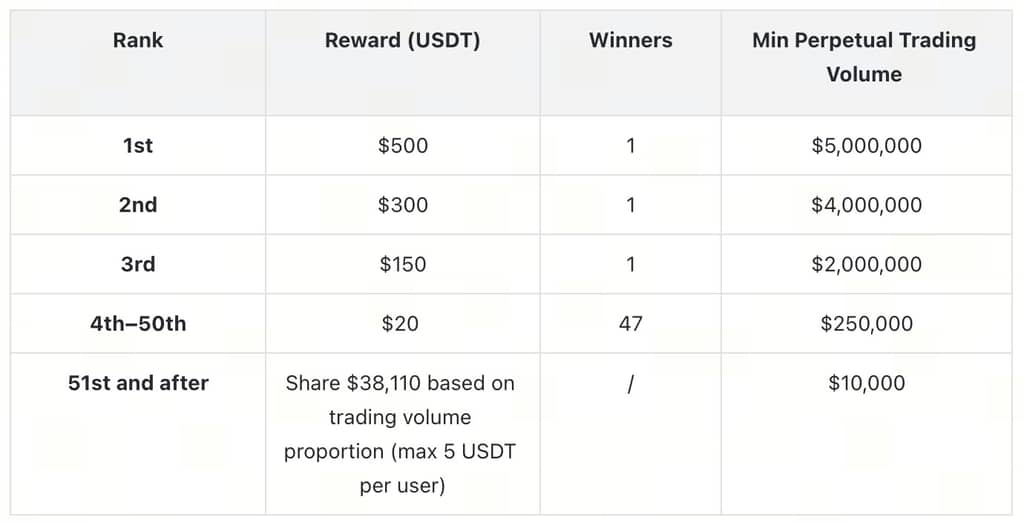
Task: Click the $250,000 minimum volume cell
Action: [867, 324]
